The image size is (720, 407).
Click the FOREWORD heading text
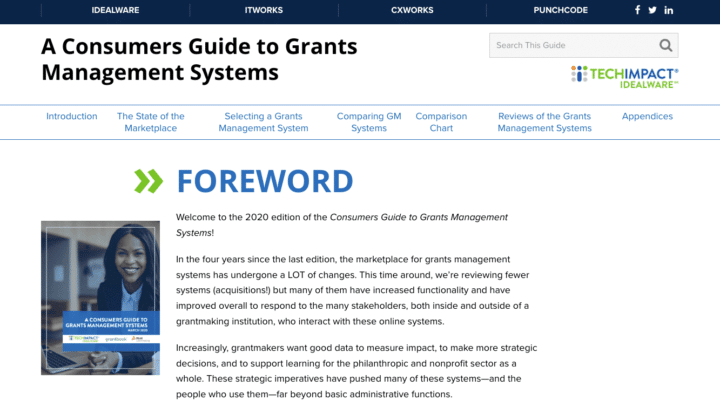point(265,181)
